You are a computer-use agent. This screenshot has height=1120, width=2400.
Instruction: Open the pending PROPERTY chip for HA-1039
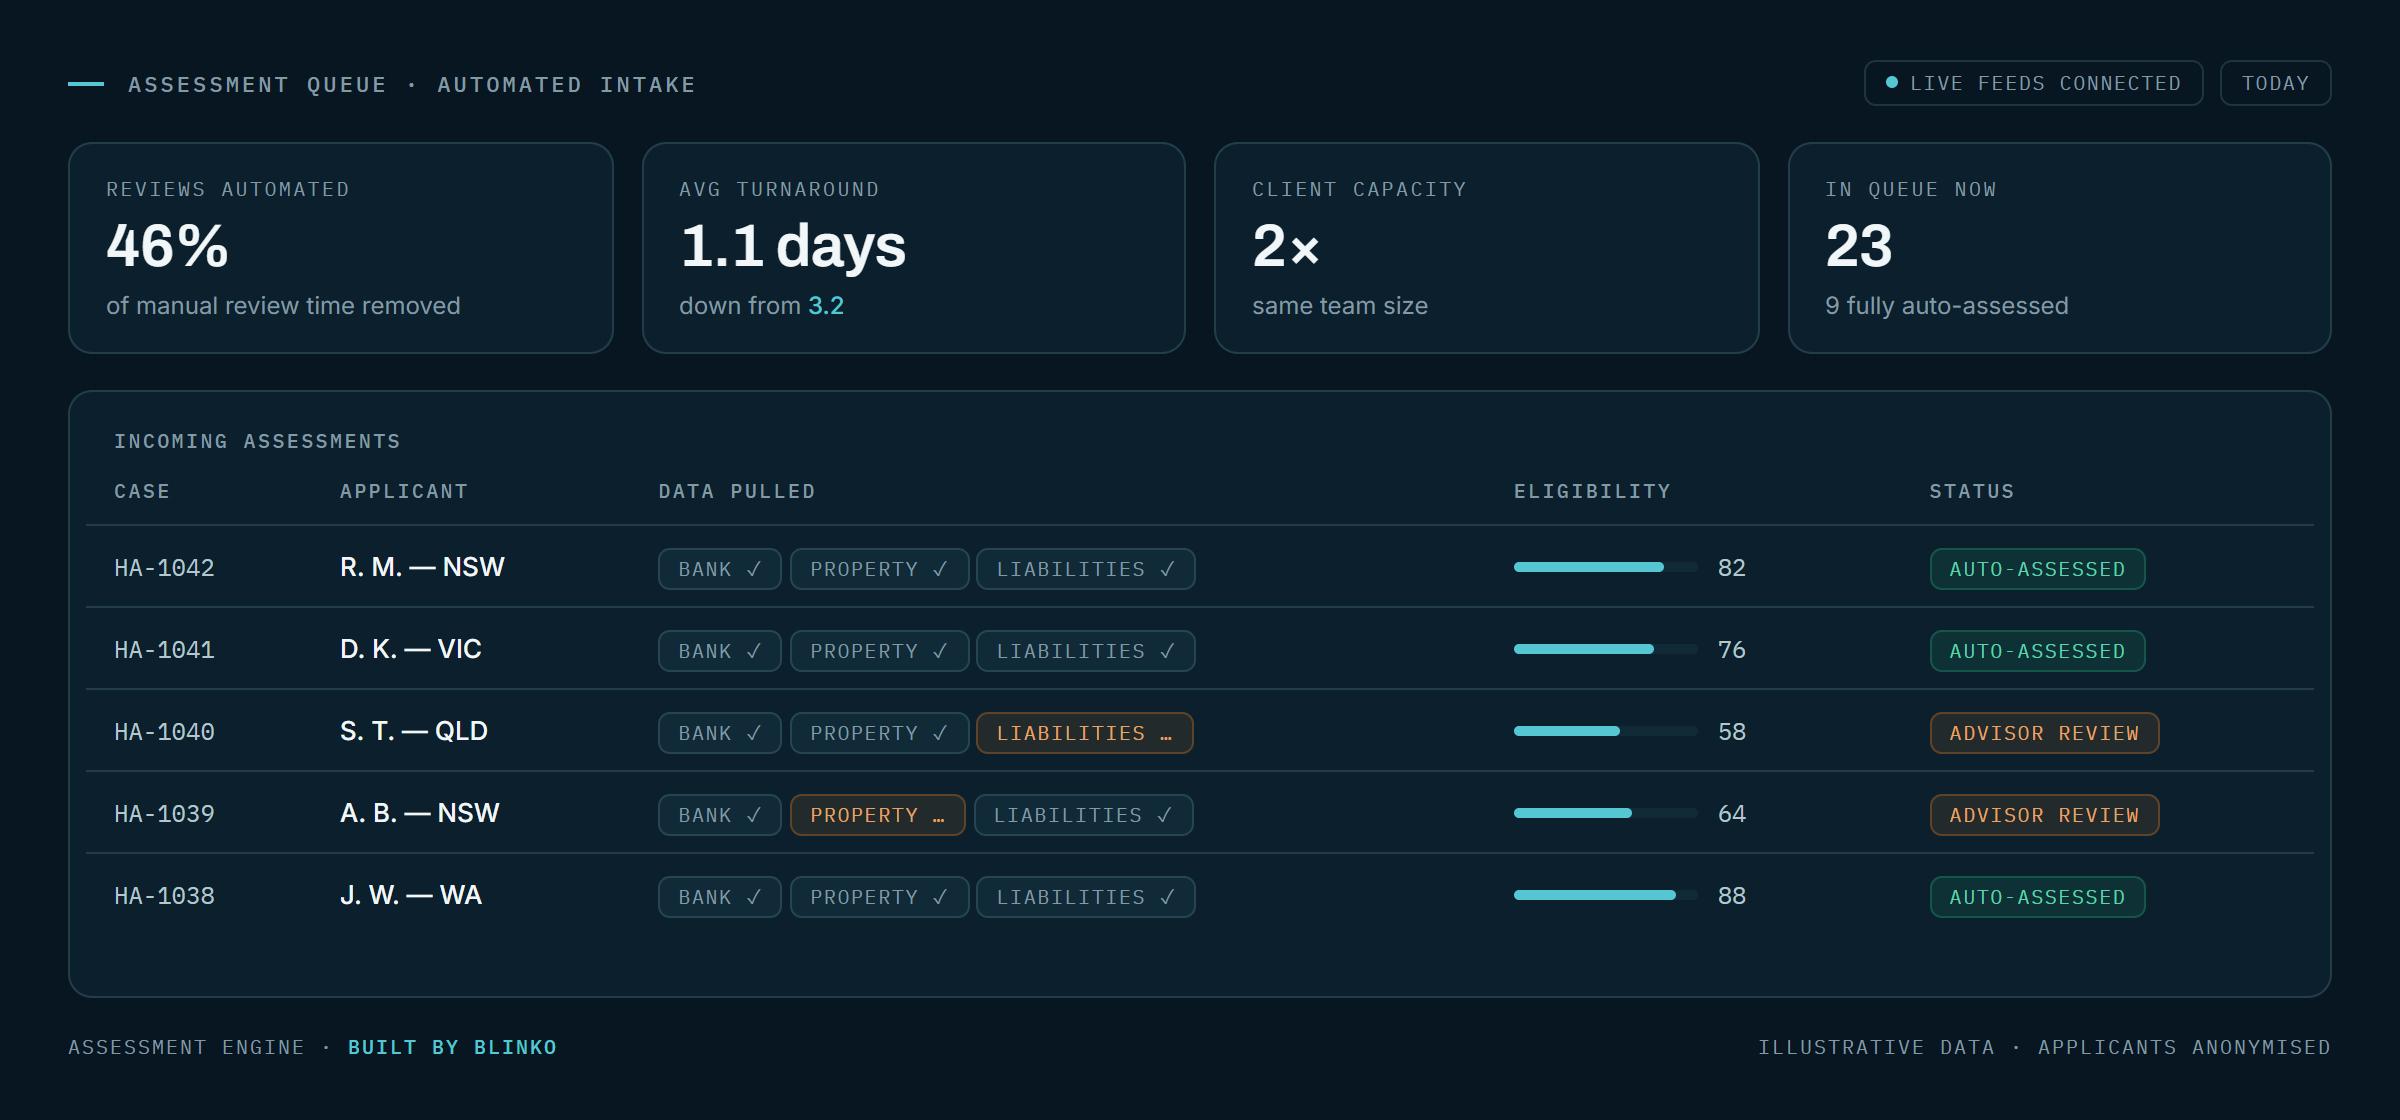tap(877, 815)
